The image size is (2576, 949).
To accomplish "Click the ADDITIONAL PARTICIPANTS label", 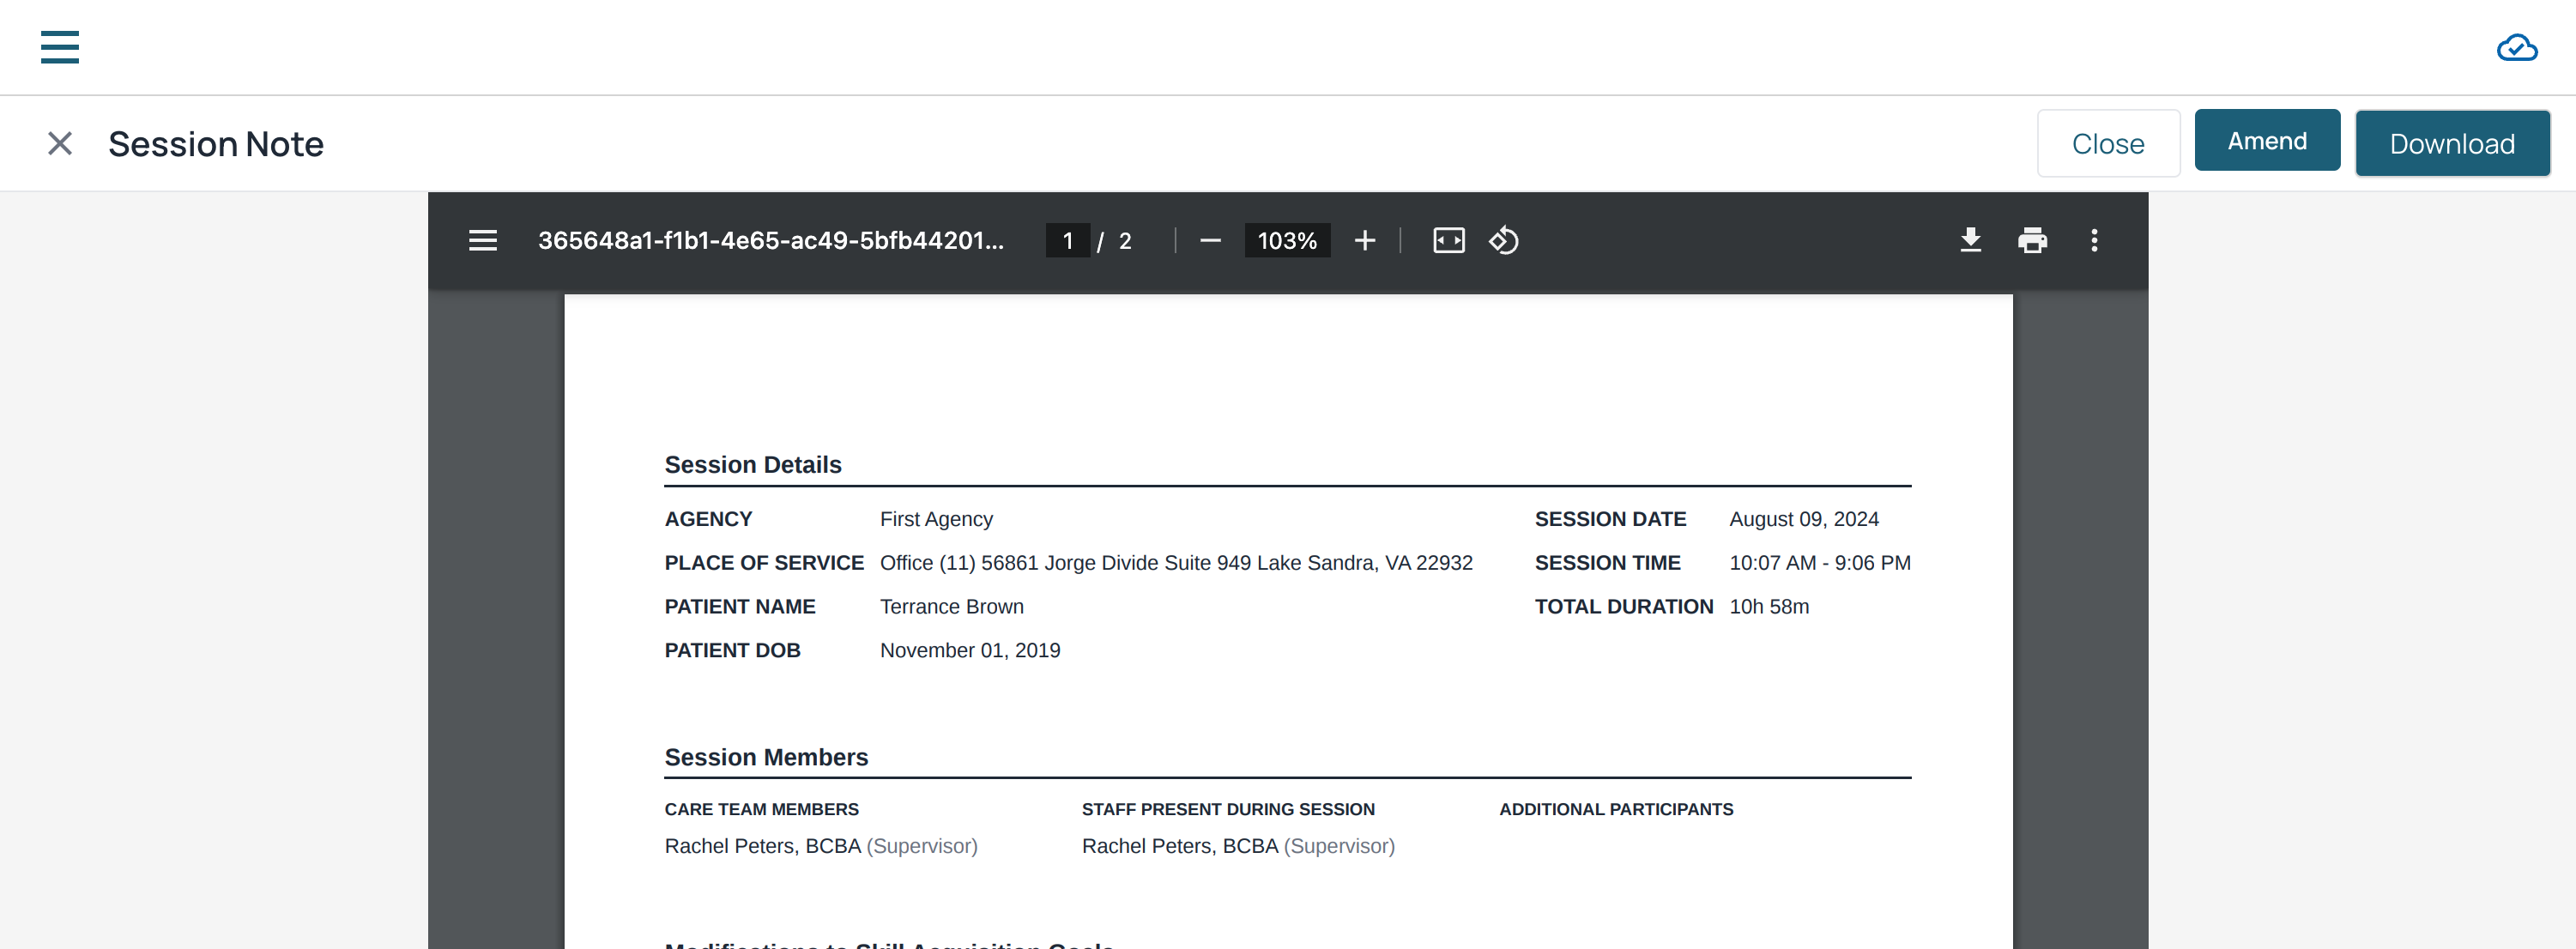I will pyautogui.click(x=1616, y=809).
